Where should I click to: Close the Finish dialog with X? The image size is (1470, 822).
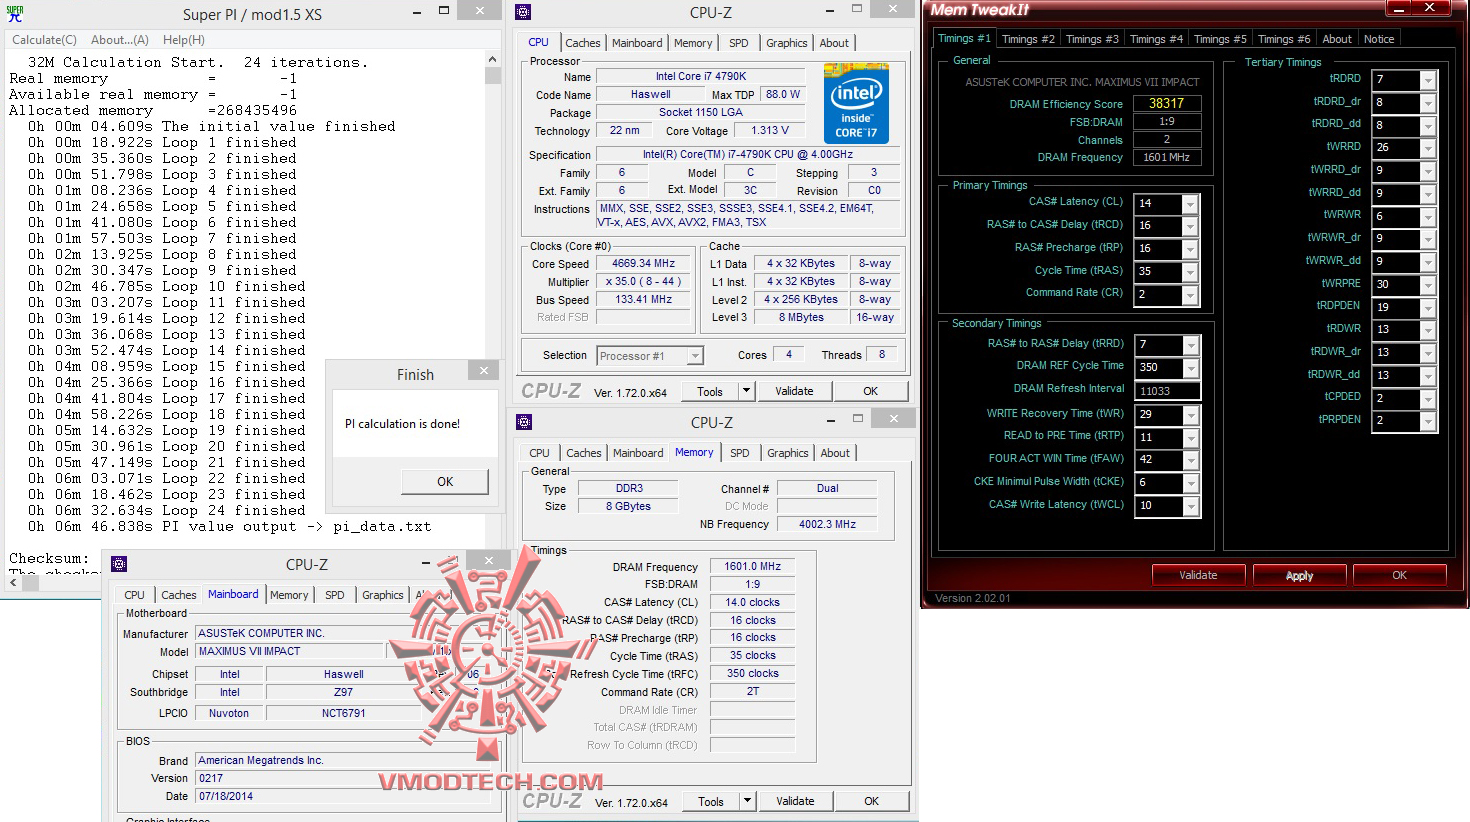484,371
